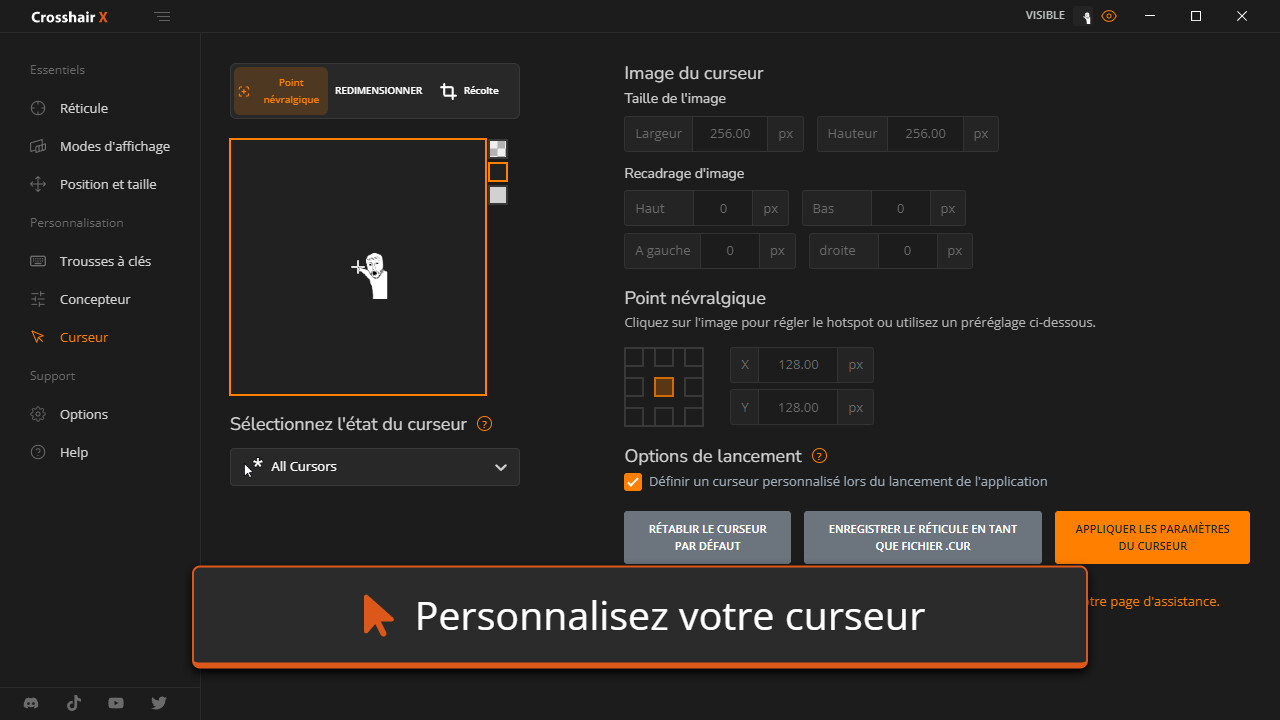Image resolution: width=1280 pixels, height=720 pixels.
Task: Go to Modes d'affichage in sidebar
Action: (114, 146)
